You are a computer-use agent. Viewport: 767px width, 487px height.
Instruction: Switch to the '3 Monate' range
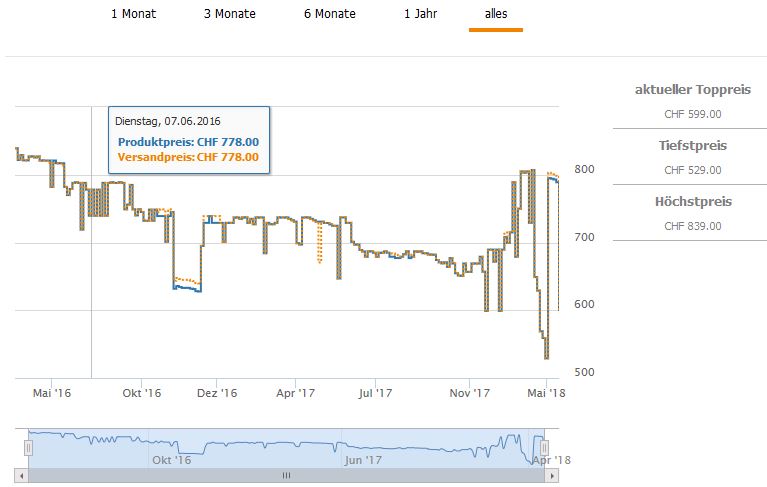click(229, 14)
